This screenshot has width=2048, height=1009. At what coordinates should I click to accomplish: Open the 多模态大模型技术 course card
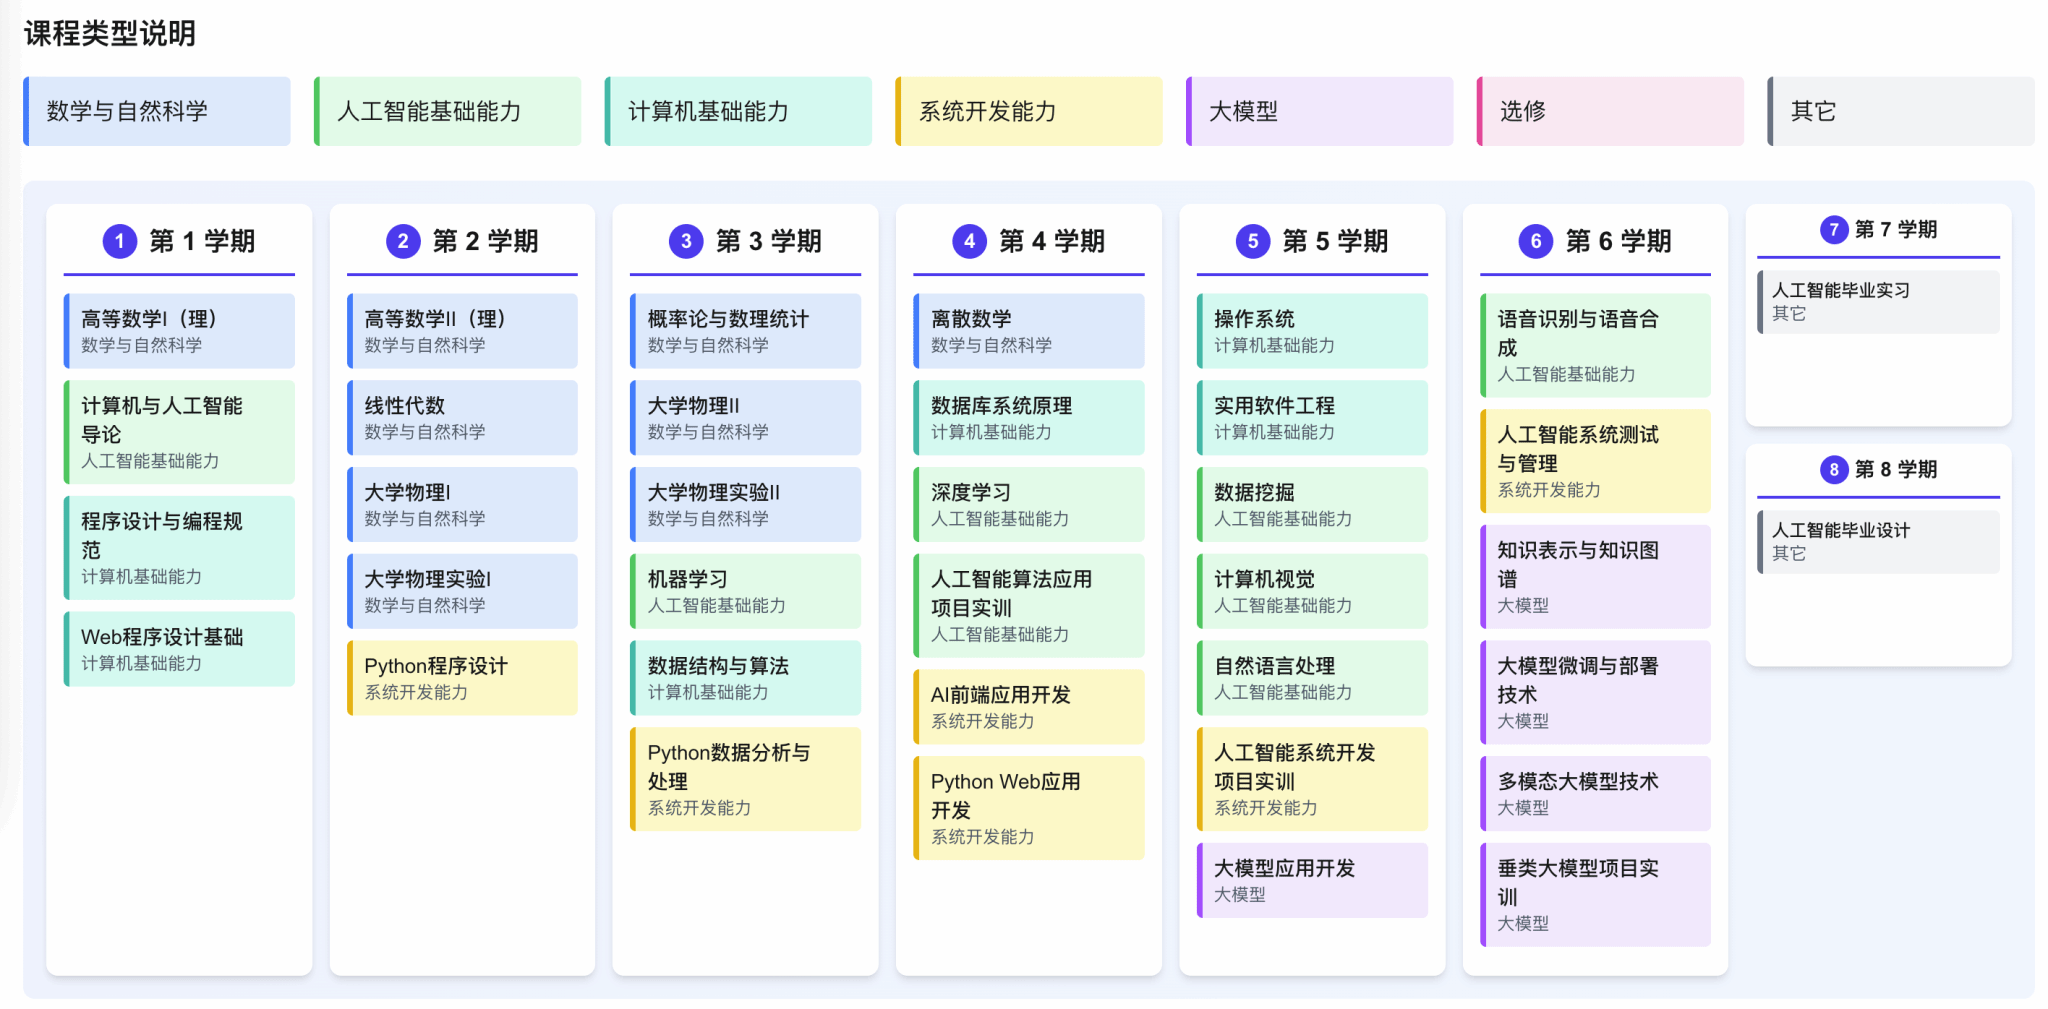(x=1595, y=793)
